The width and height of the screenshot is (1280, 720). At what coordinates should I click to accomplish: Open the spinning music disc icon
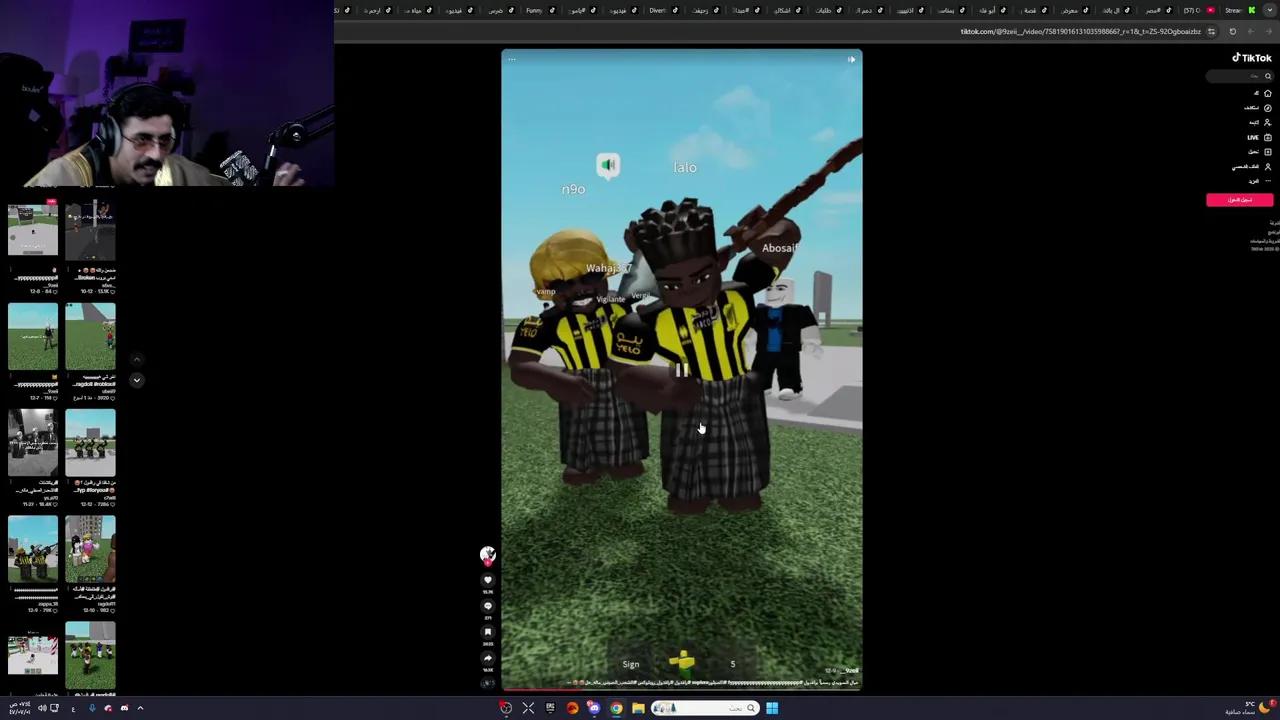pyautogui.click(x=488, y=683)
